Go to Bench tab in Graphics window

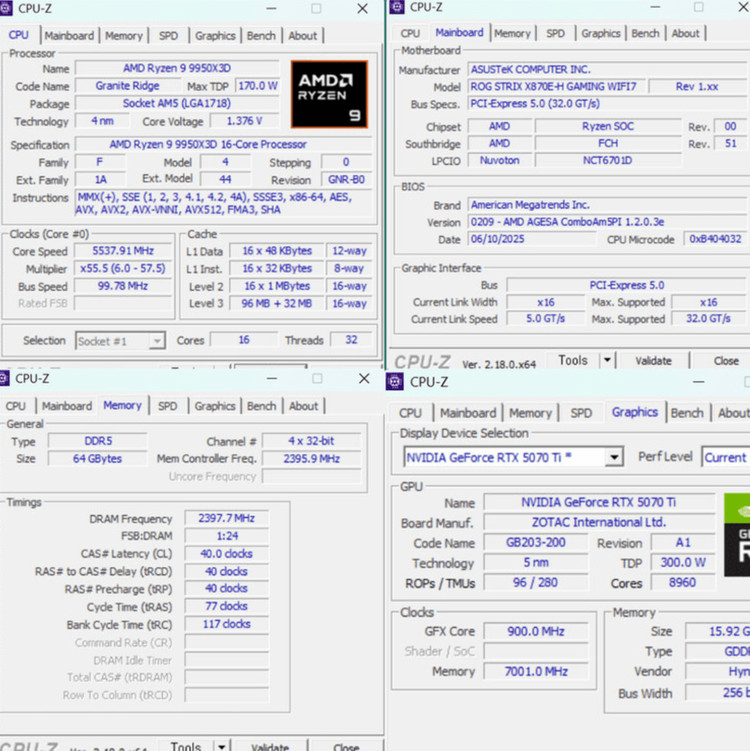687,413
